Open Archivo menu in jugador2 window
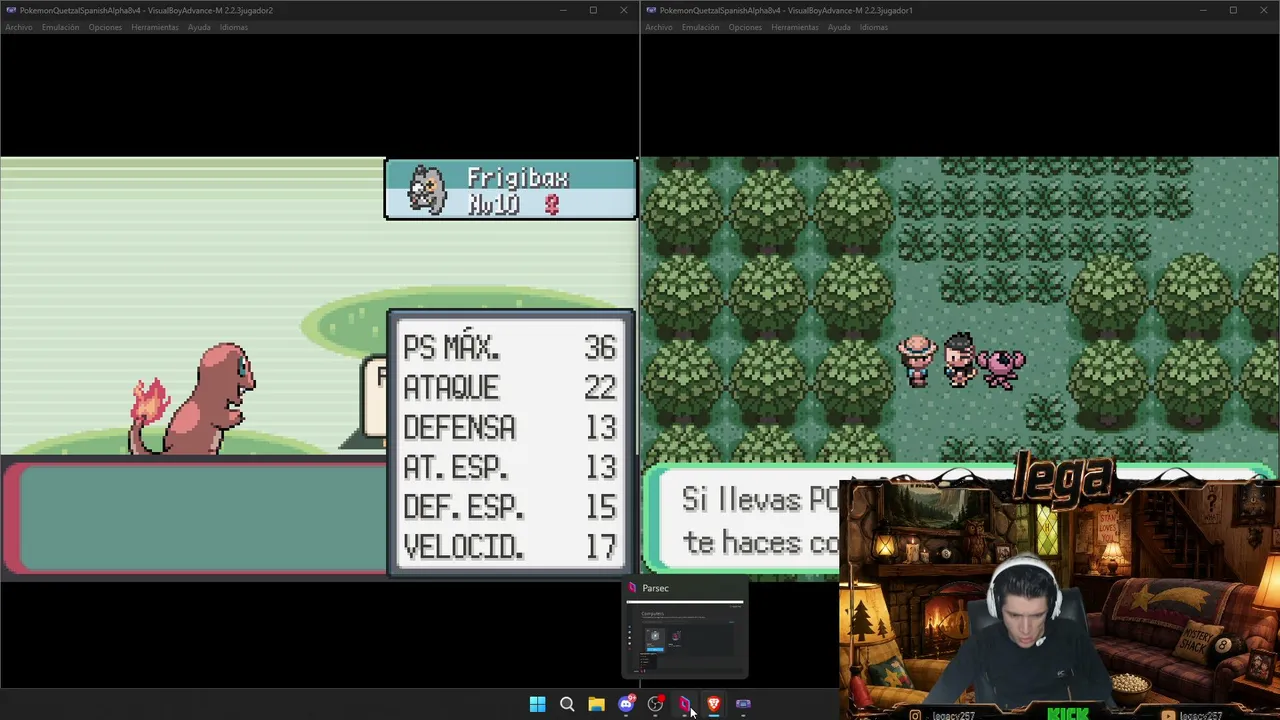1280x720 pixels. [18, 27]
